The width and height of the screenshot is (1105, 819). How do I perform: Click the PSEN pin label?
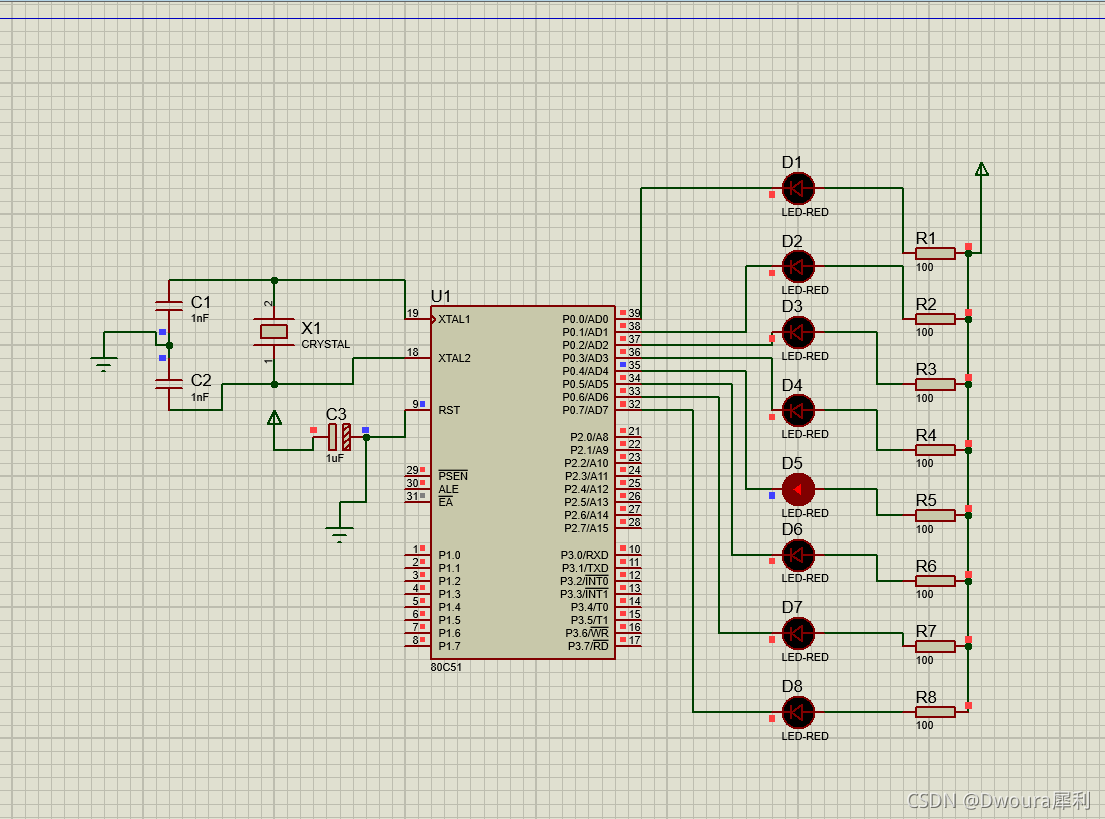452,476
